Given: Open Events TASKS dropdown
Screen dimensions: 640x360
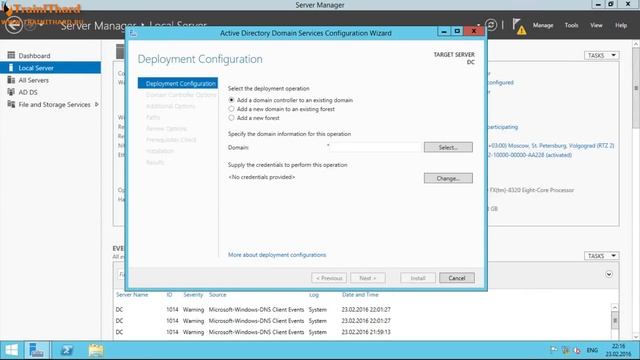Looking at the screenshot, I should coord(602,256).
